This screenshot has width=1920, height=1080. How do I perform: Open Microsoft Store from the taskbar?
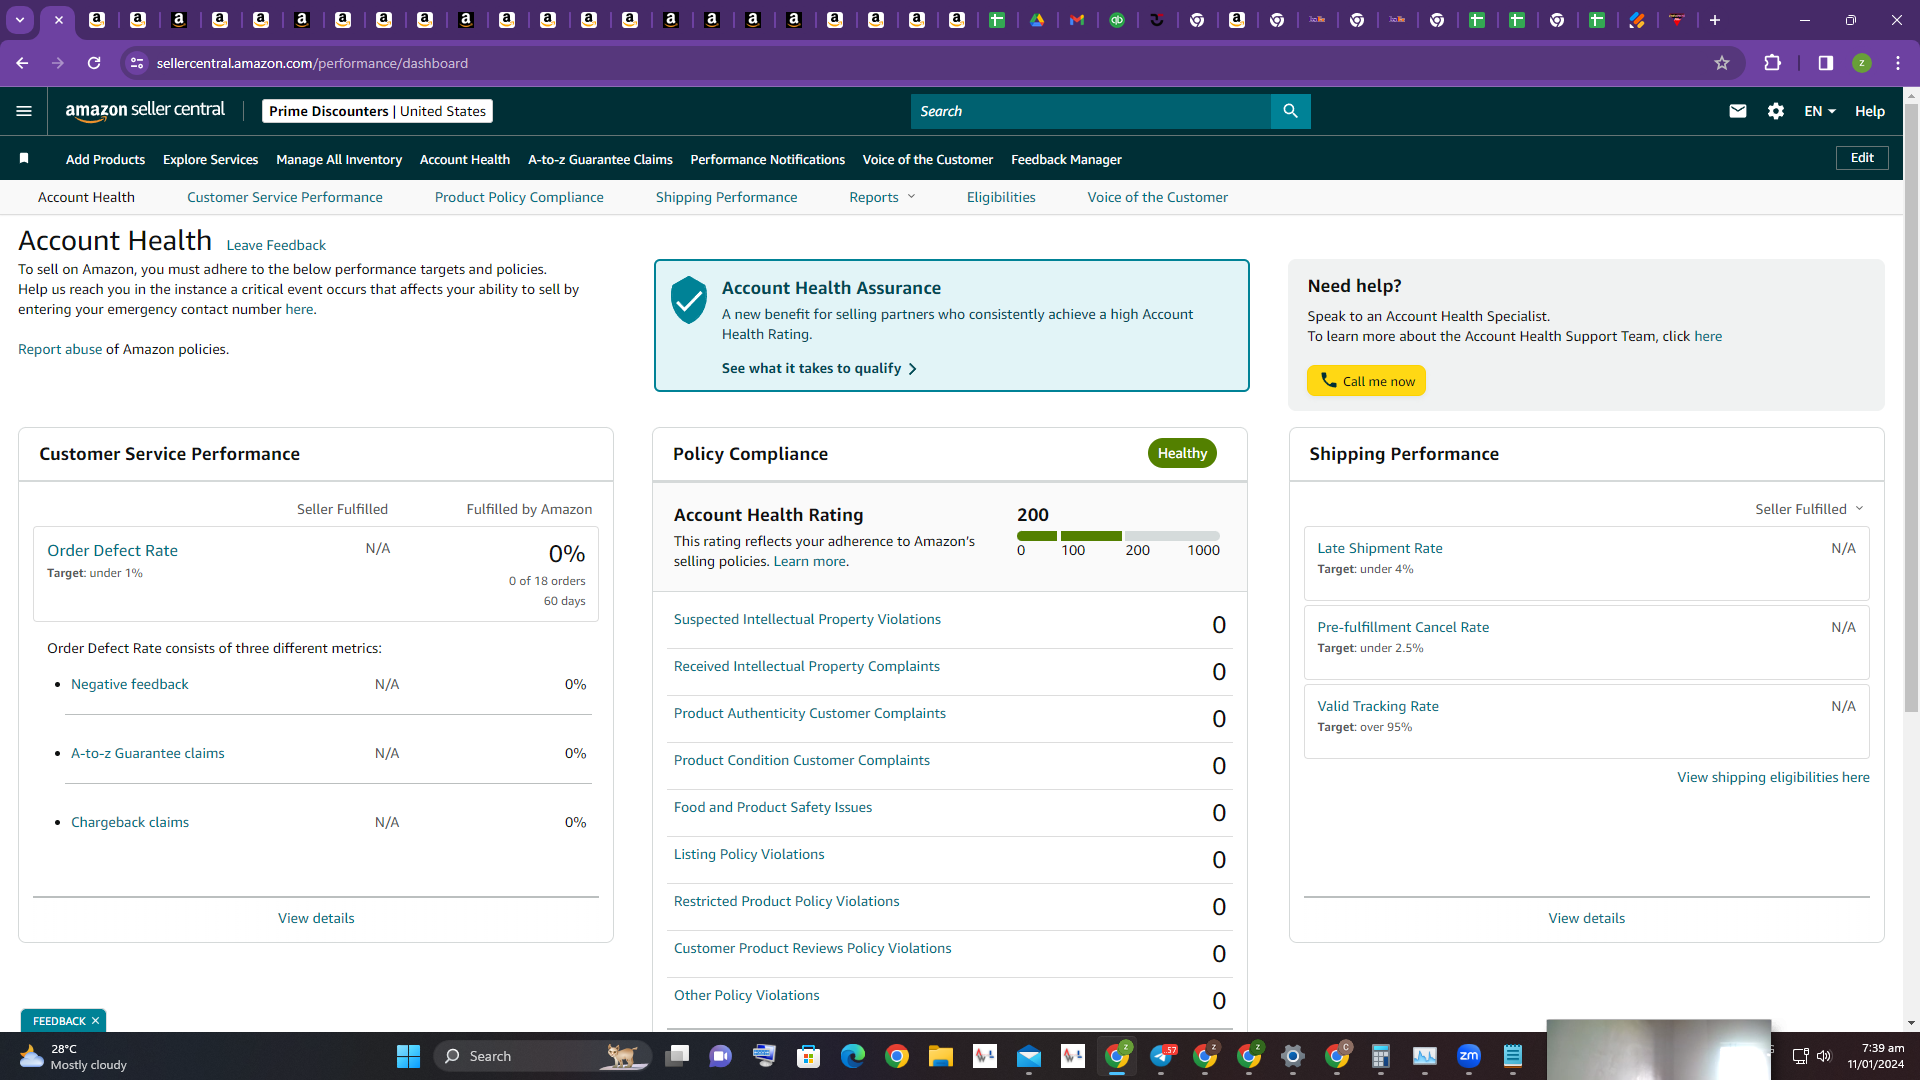pyautogui.click(x=809, y=1056)
